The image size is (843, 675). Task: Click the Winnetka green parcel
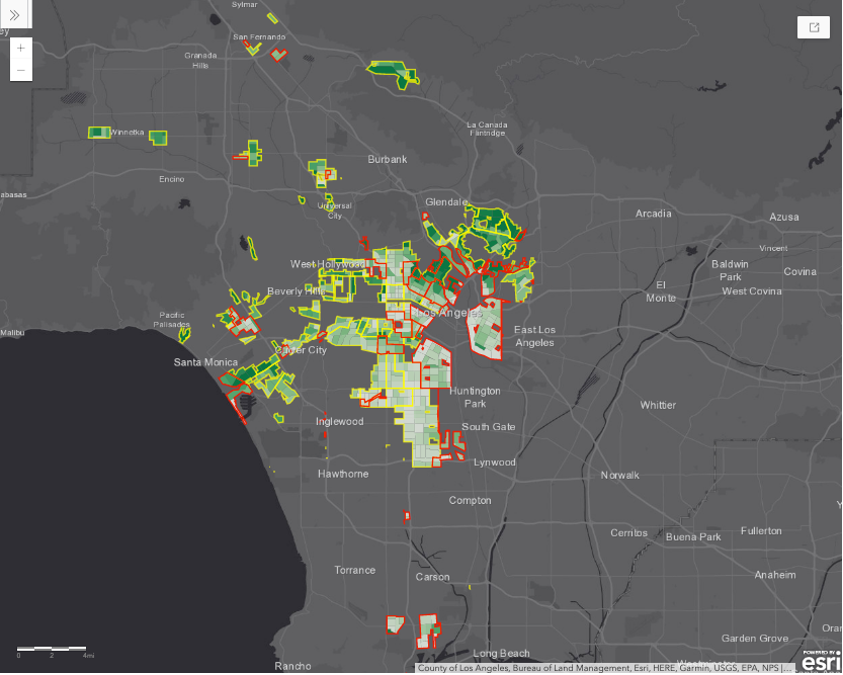pos(99,132)
